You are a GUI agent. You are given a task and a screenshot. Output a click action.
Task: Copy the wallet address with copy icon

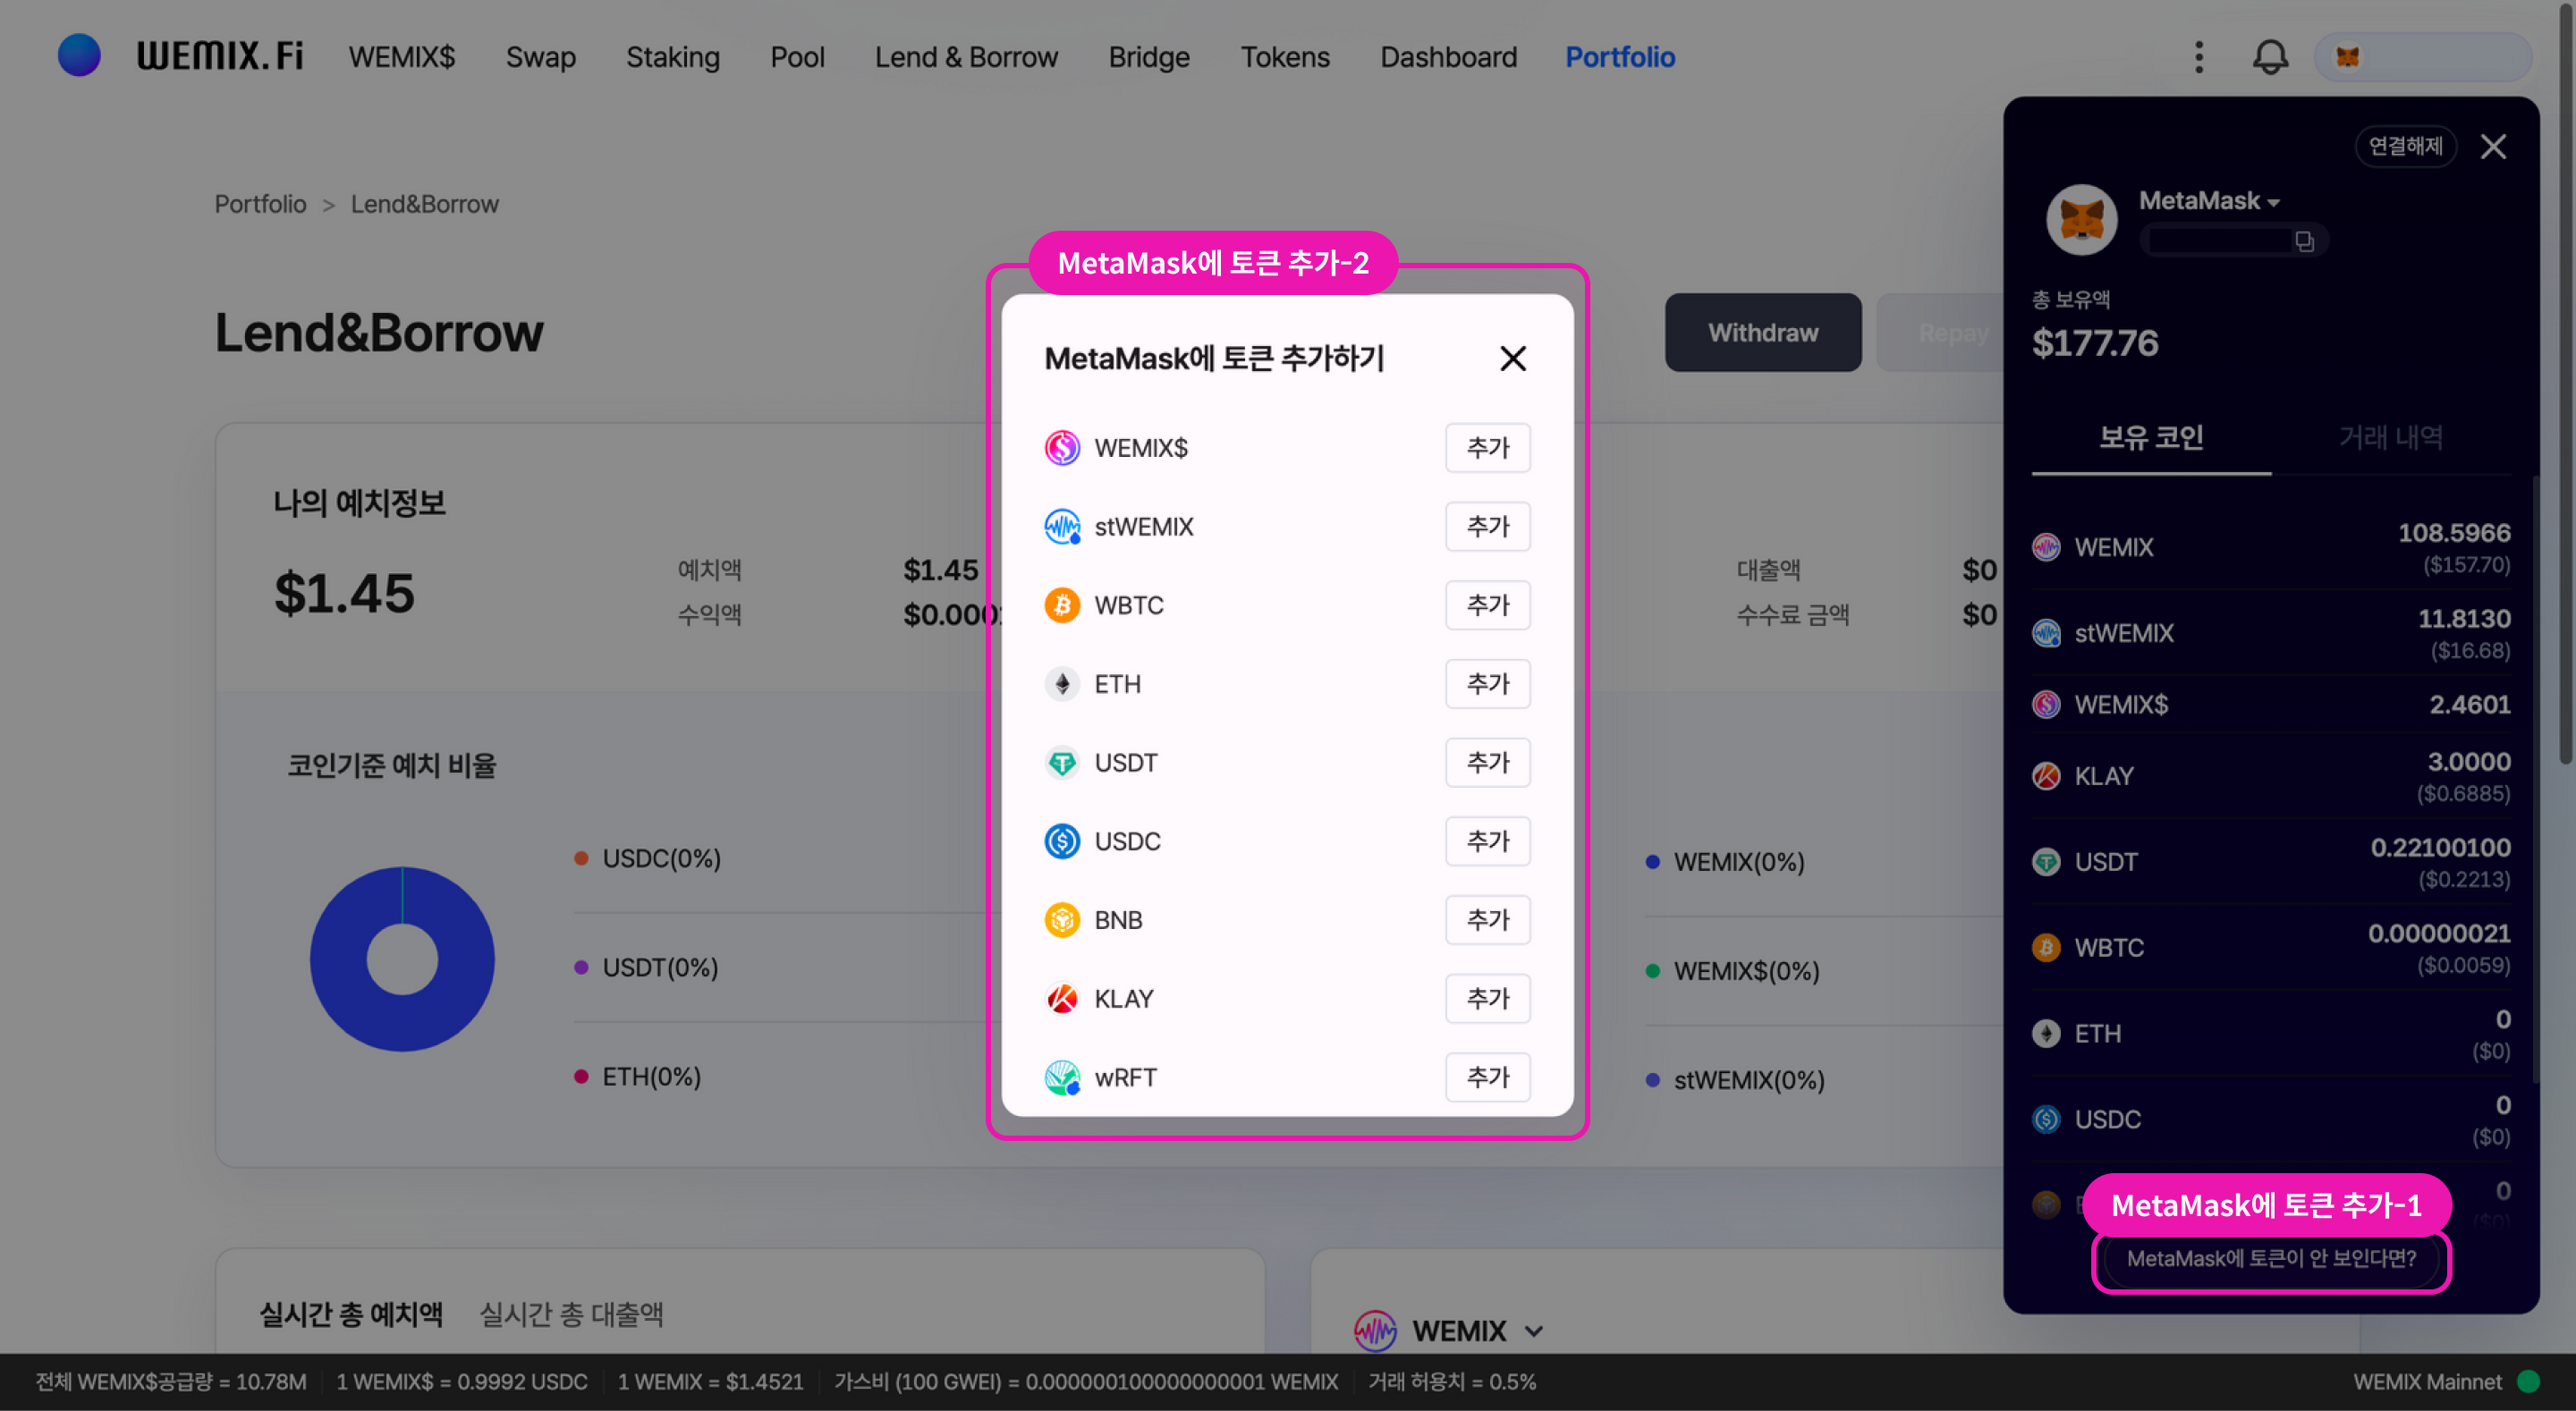(2304, 241)
